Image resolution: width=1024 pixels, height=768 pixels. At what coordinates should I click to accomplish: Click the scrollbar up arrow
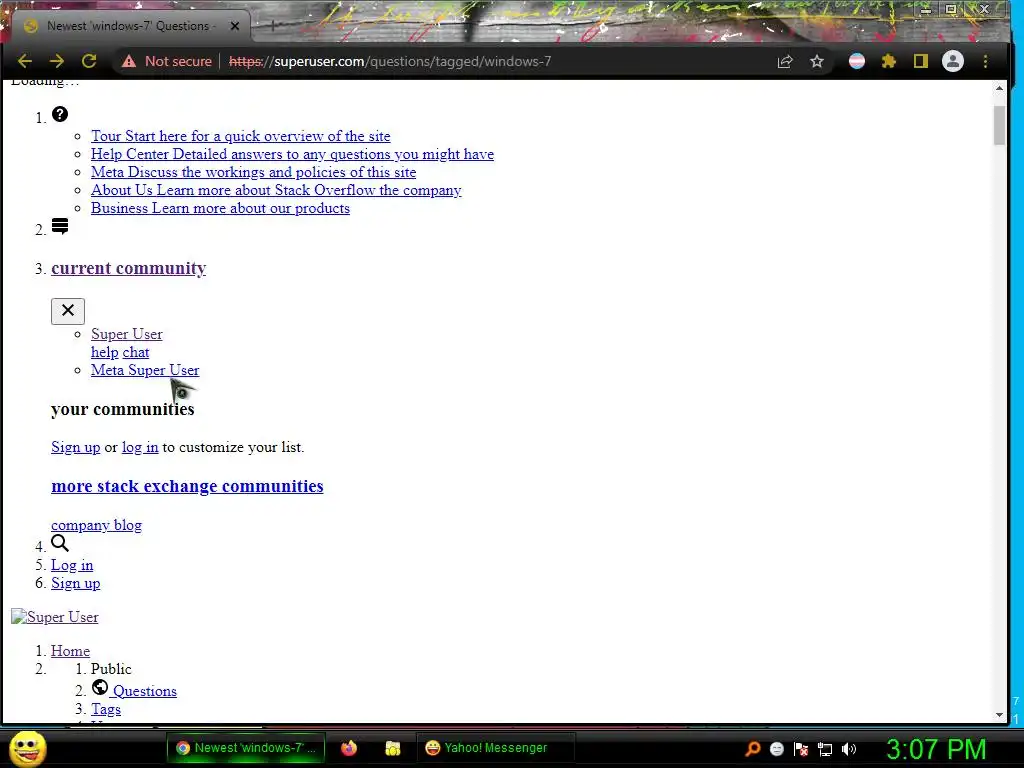click(999, 88)
